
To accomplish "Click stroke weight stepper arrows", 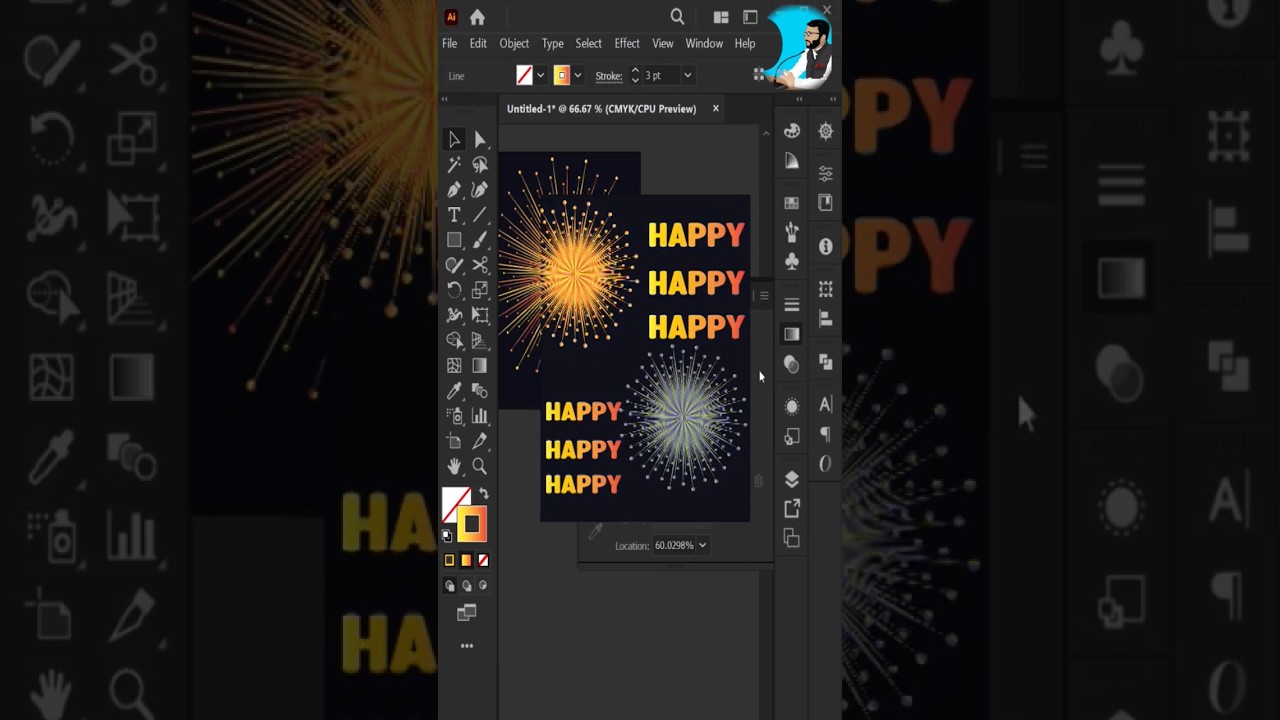I will [x=635, y=75].
